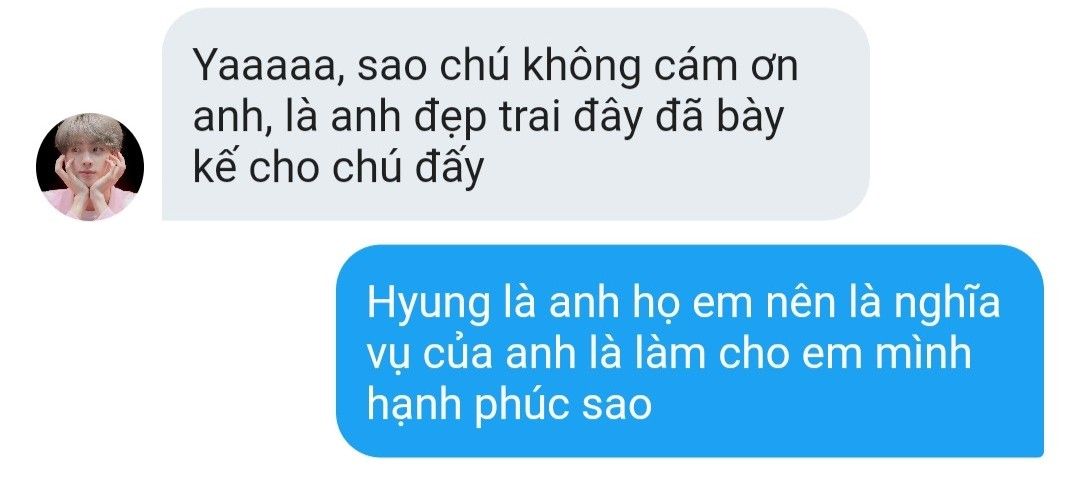Select the blue outgoing message bubble
The height and width of the screenshot is (479, 1080).
689,351
